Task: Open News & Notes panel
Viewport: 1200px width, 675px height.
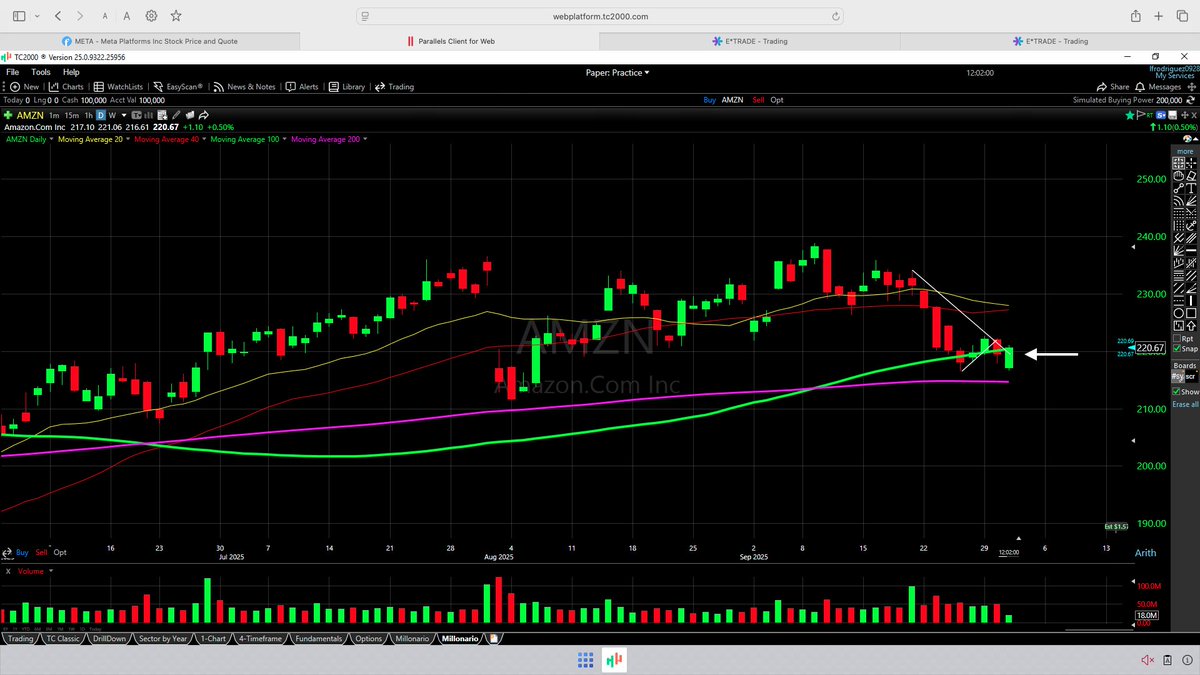Action: (x=244, y=87)
